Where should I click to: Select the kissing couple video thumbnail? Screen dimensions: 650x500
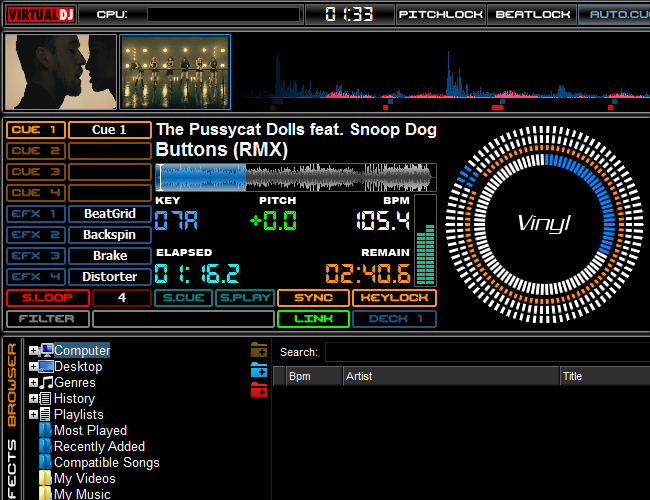point(61,72)
